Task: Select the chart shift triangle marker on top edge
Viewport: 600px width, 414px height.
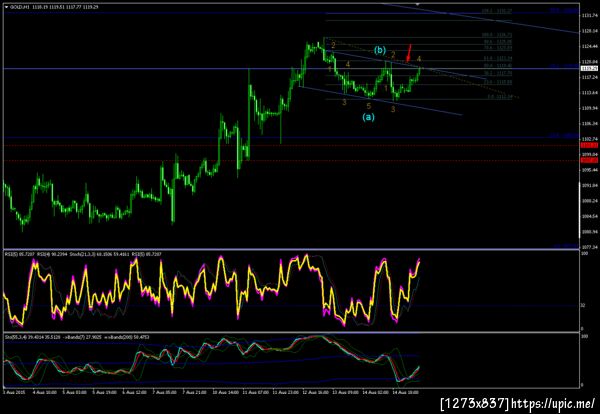Action: [x=418, y=4]
